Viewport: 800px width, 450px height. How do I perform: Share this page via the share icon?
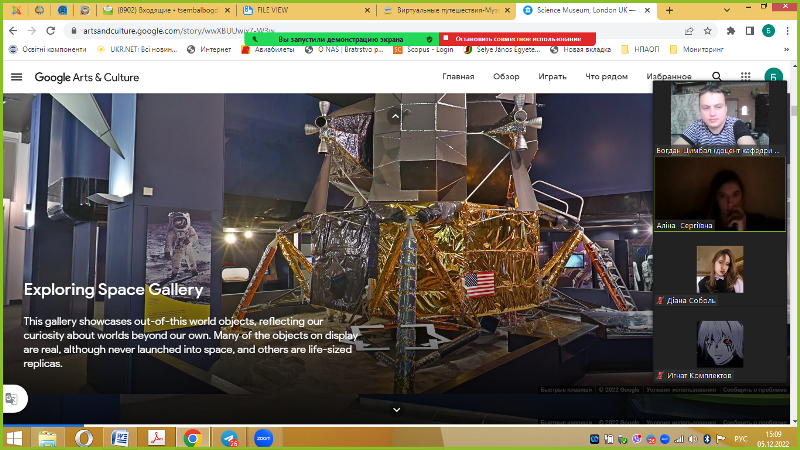pos(689,31)
